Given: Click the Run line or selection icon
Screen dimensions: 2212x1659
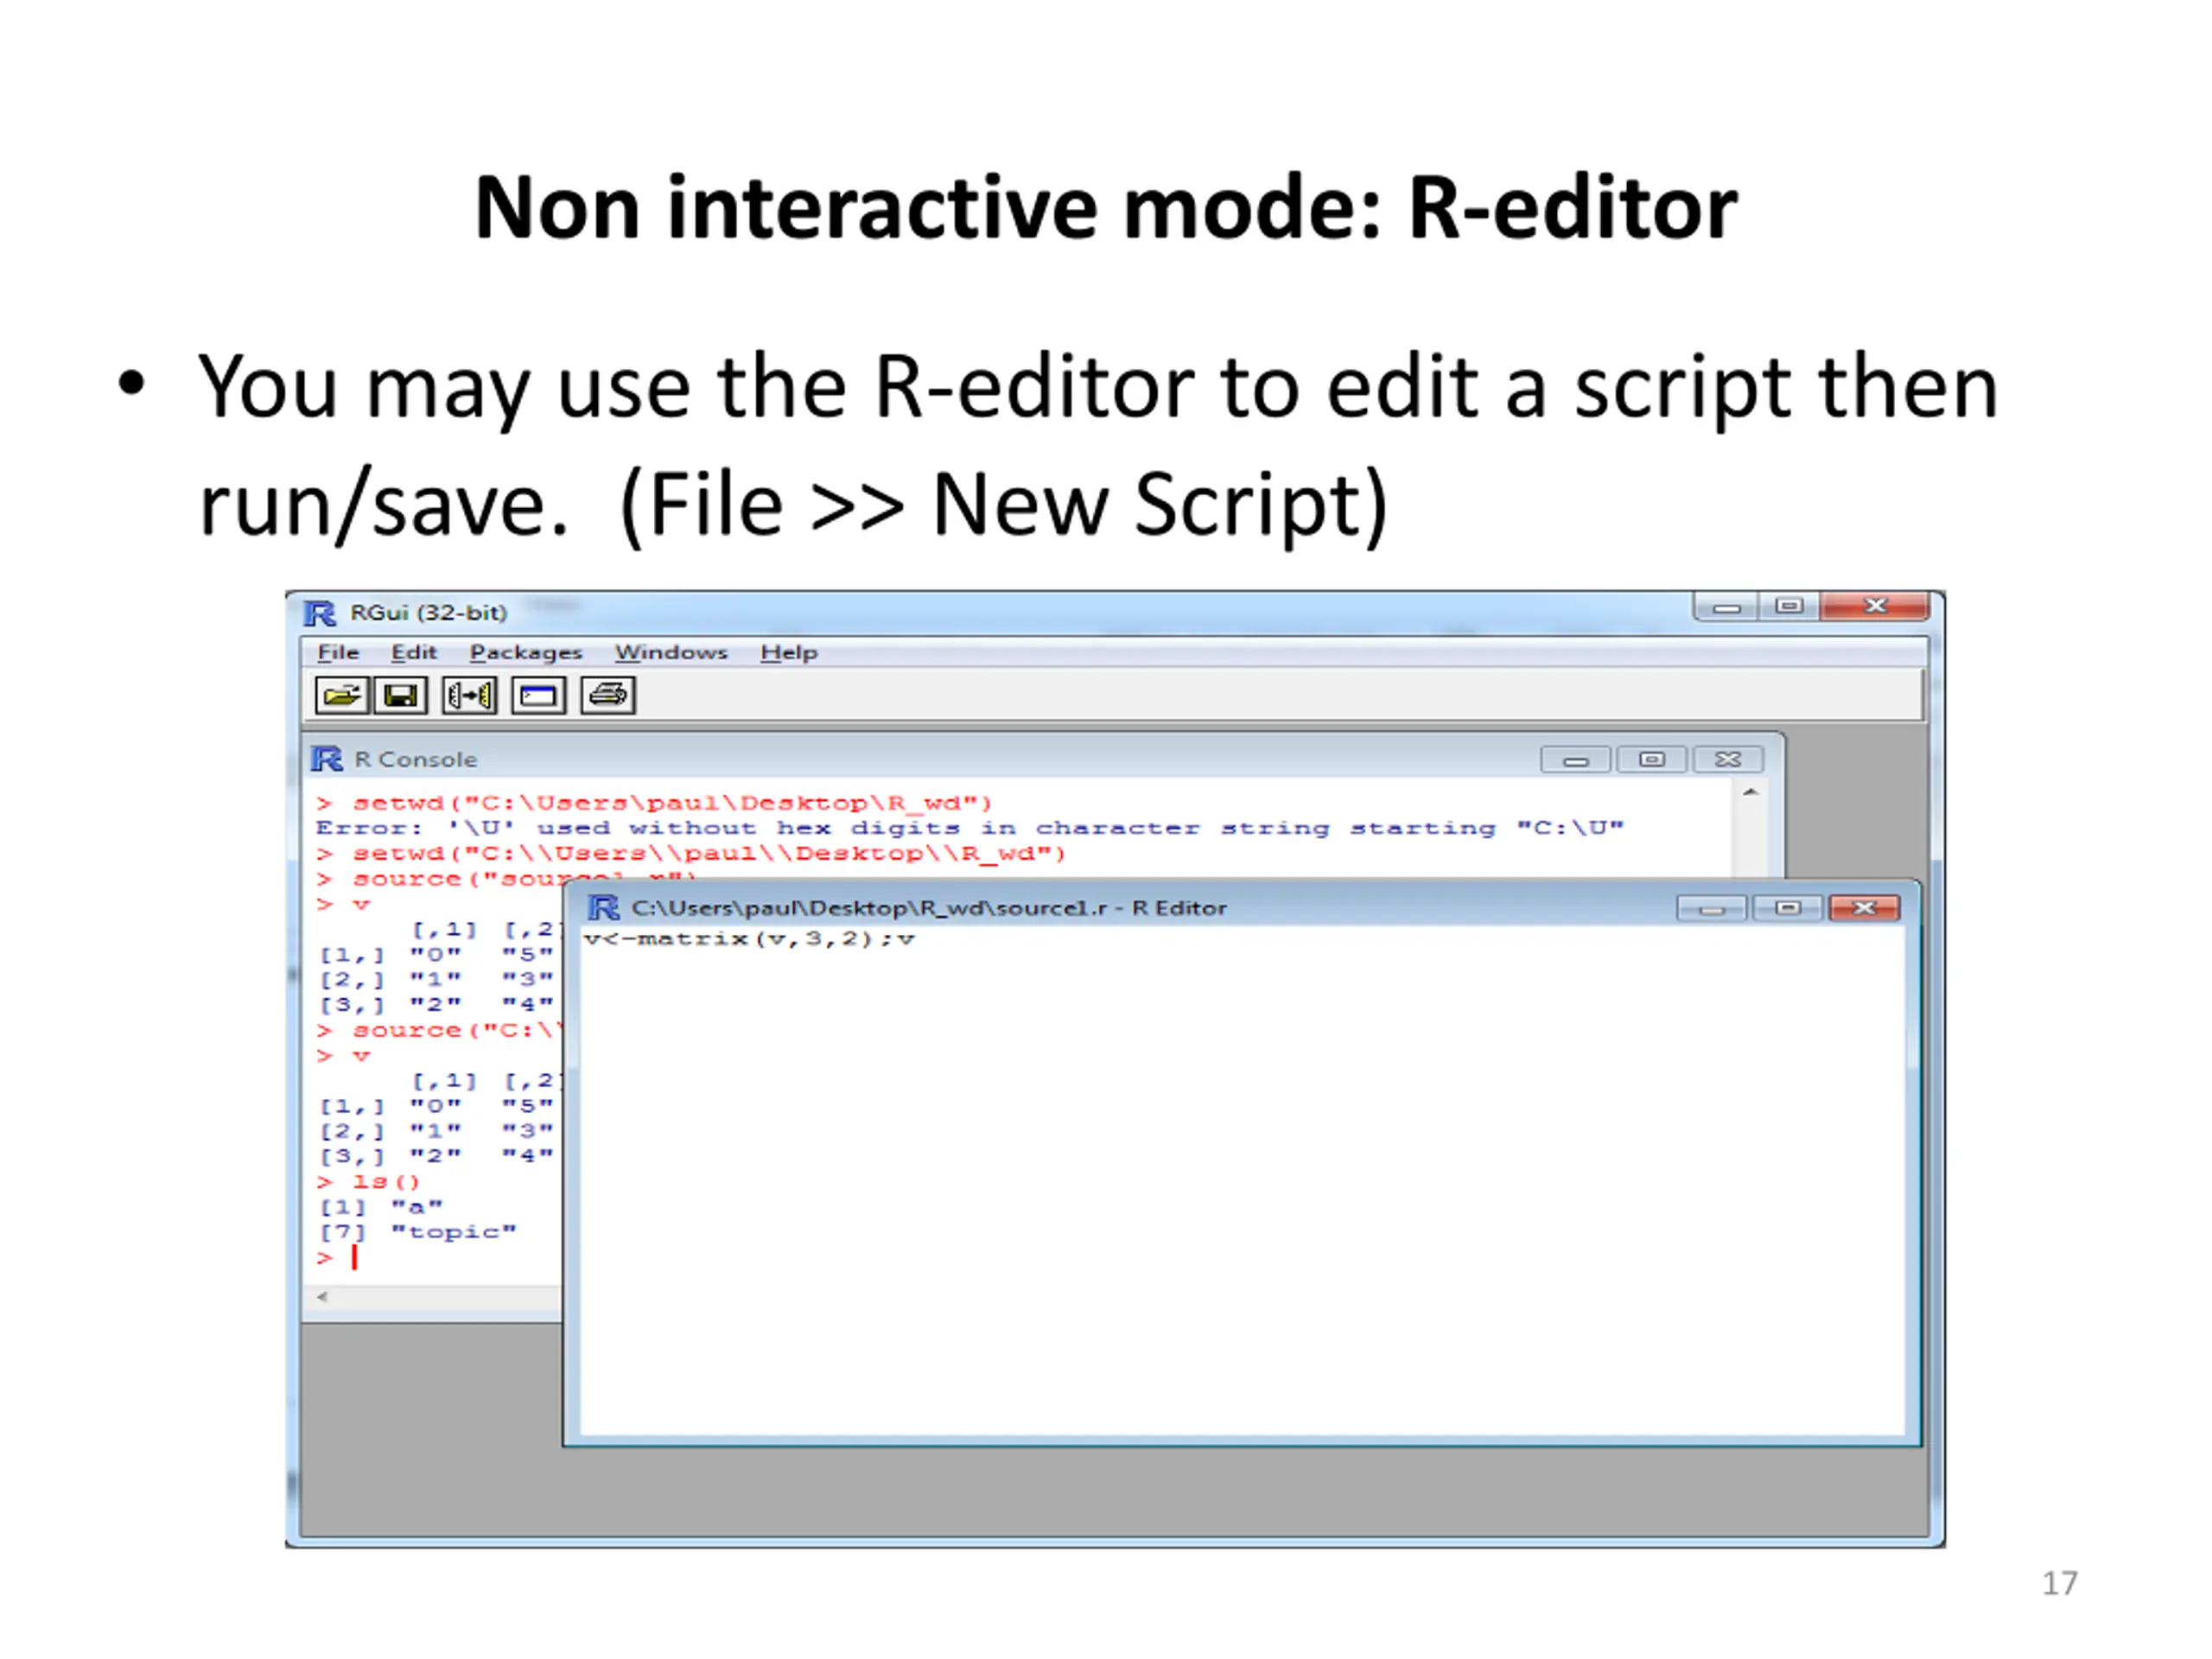Looking at the screenshot, I should (x=469, y=695).
